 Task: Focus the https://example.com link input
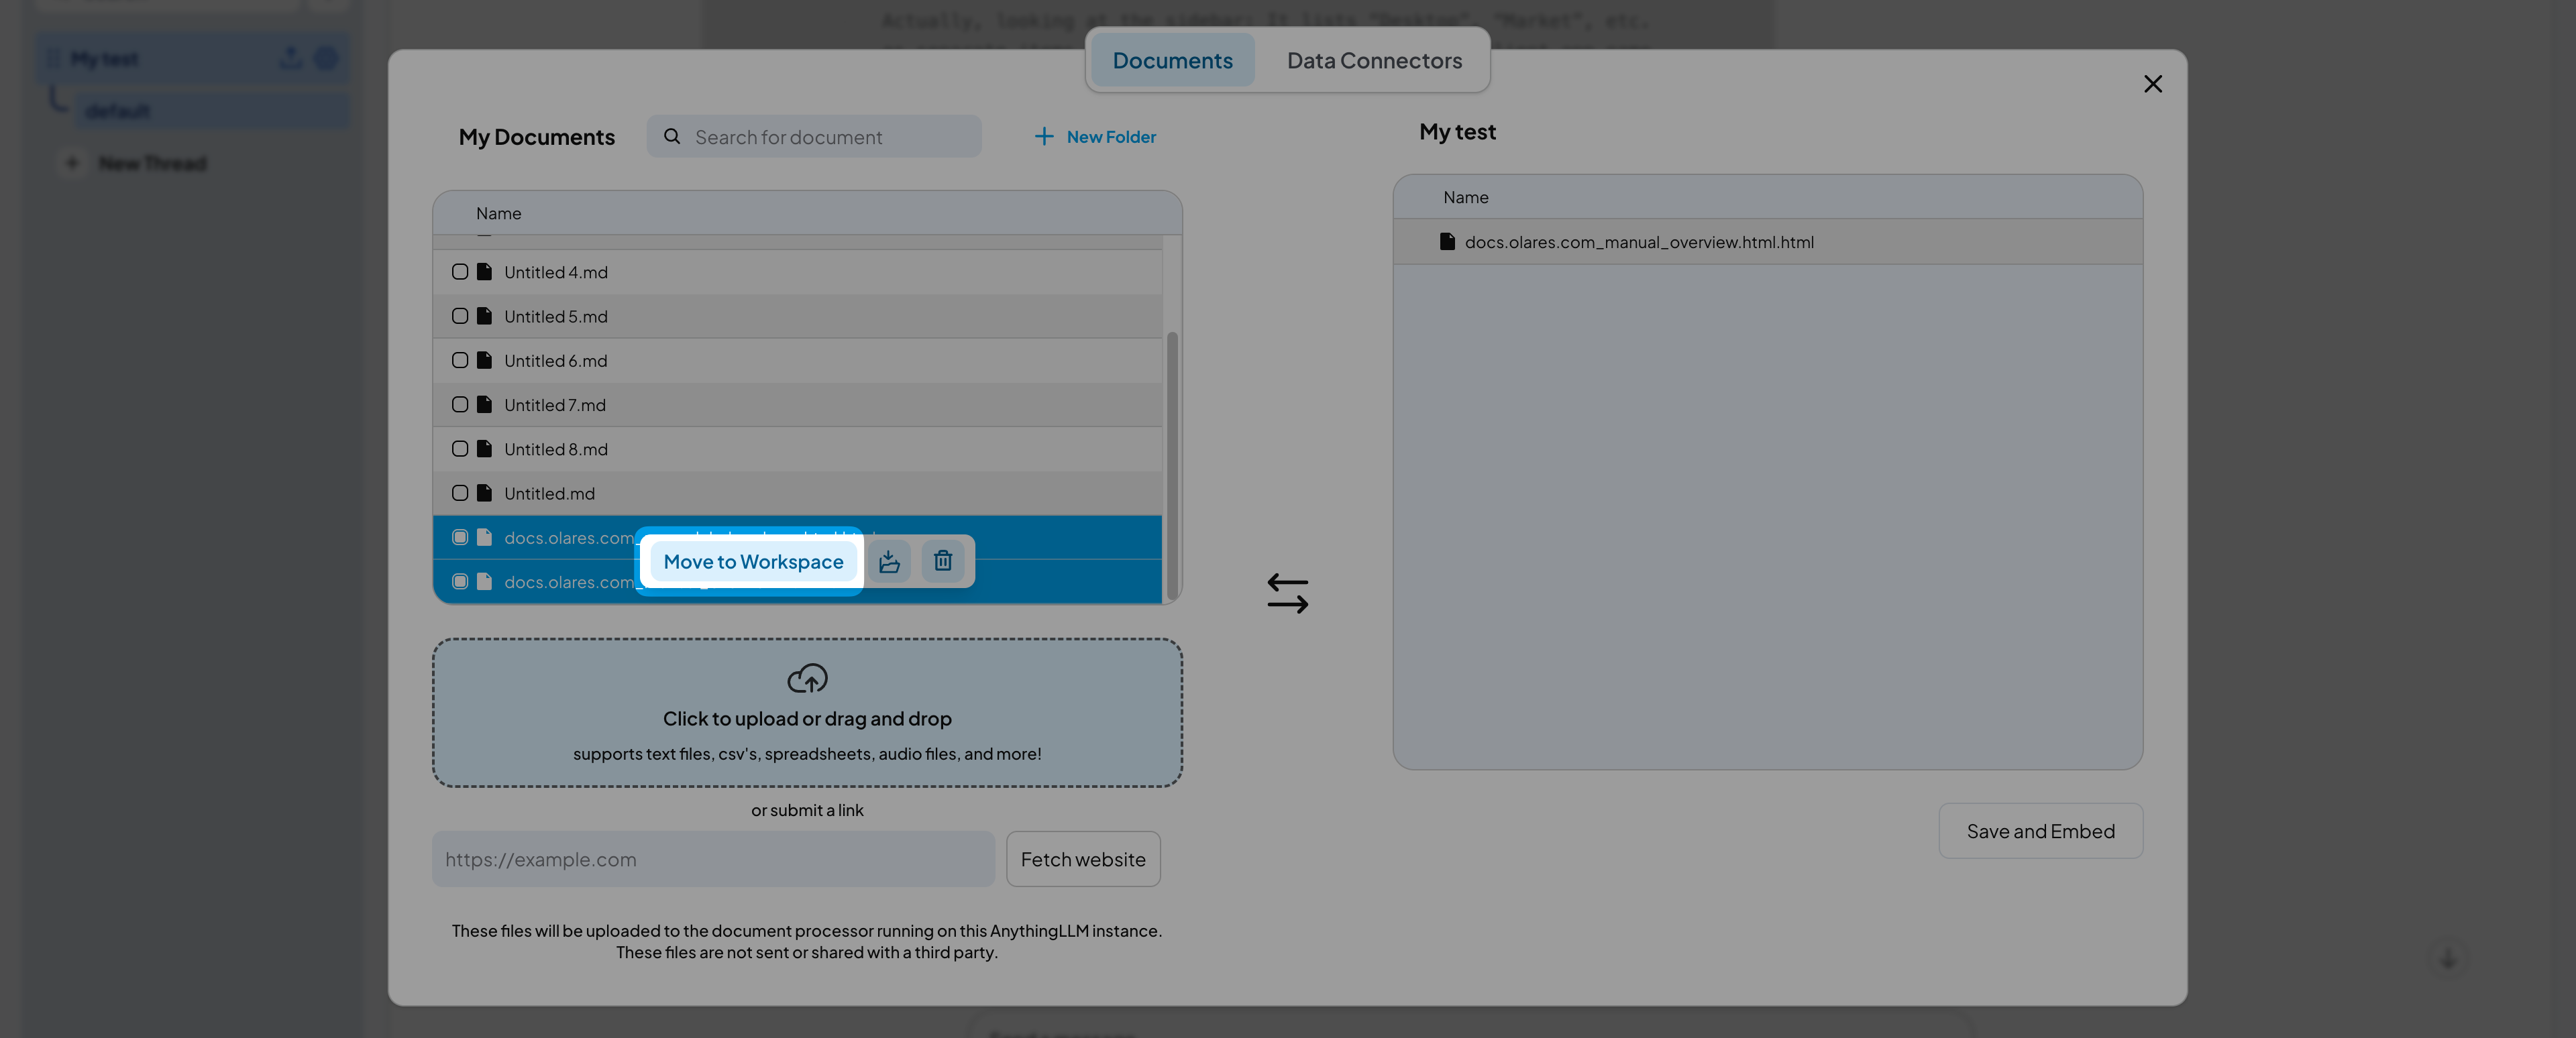click(712, 859)
